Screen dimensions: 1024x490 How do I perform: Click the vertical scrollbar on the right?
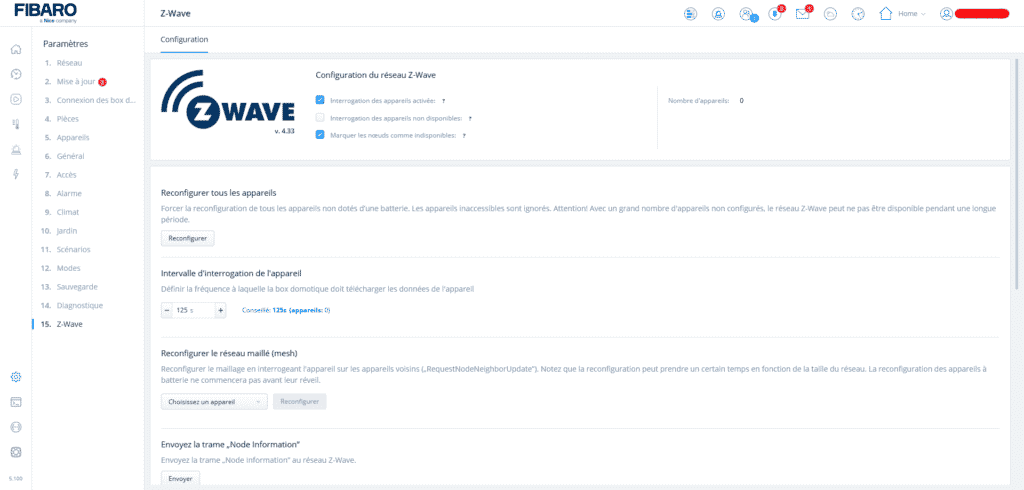(x=1016, y=173)
